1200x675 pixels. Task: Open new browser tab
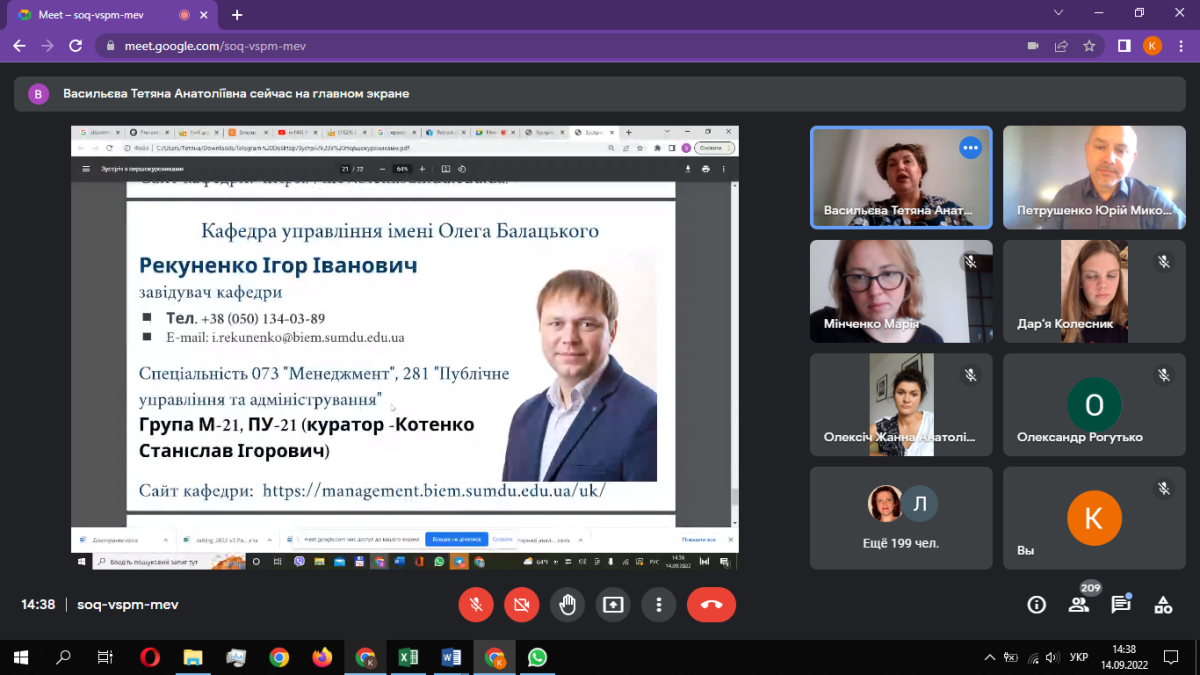click(x=237, y=15)
